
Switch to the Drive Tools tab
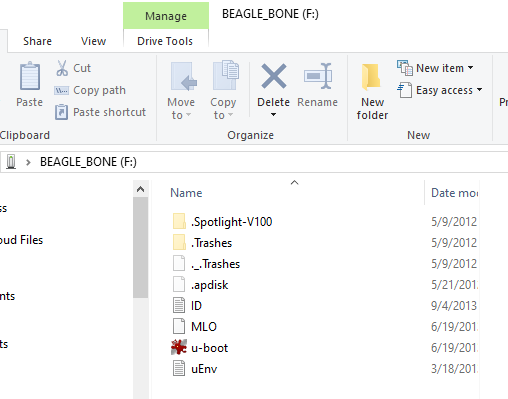(x=165, y=41)
